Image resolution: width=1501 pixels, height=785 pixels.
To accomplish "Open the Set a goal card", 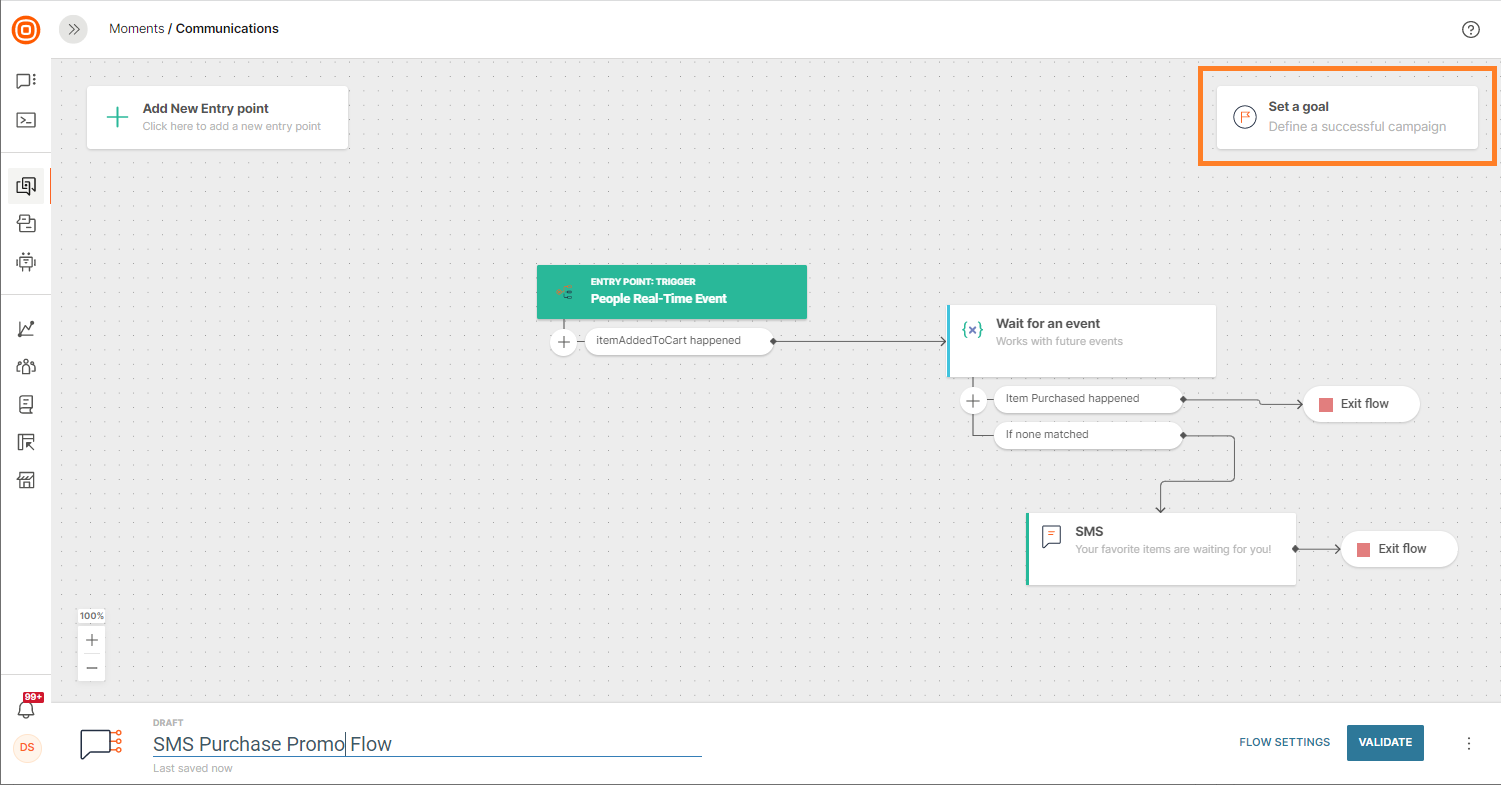I will coord(1346,117).
